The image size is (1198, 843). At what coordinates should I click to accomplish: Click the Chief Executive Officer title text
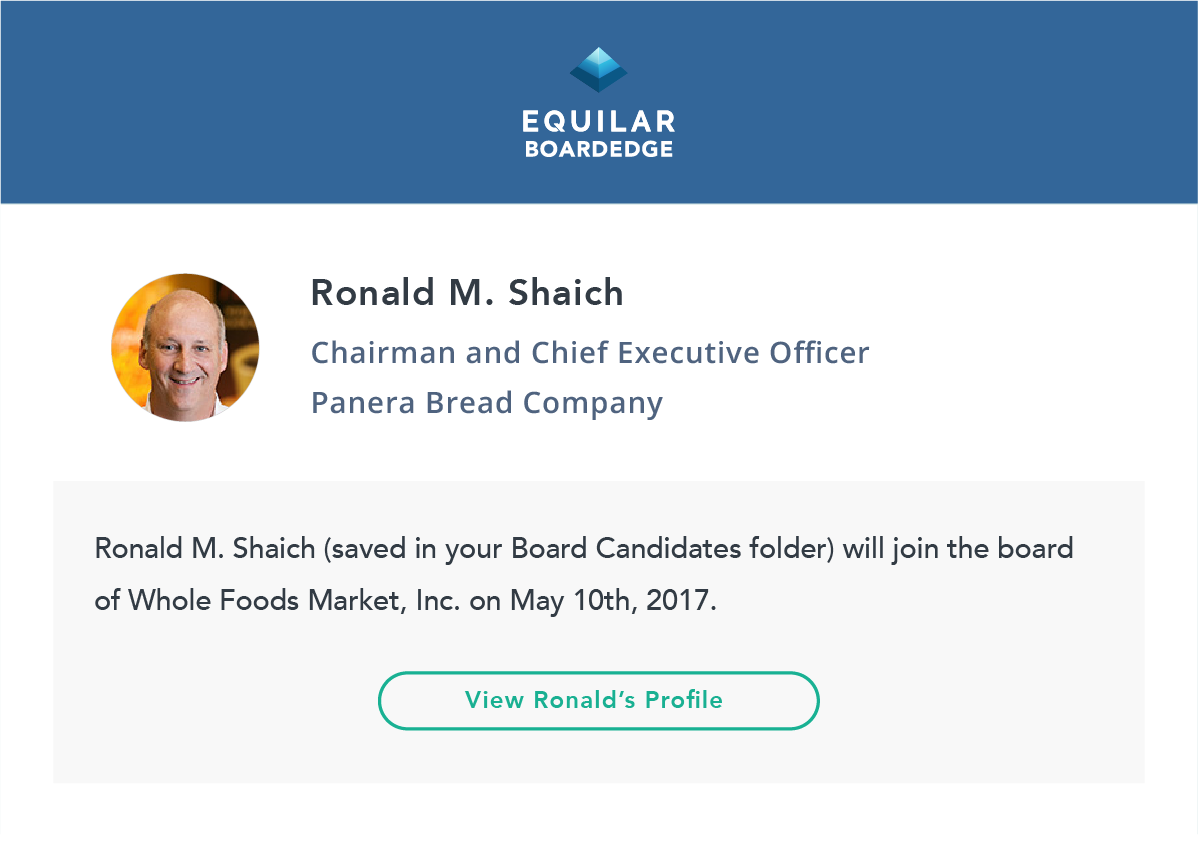pyautogui.click(x=700, y=353)
